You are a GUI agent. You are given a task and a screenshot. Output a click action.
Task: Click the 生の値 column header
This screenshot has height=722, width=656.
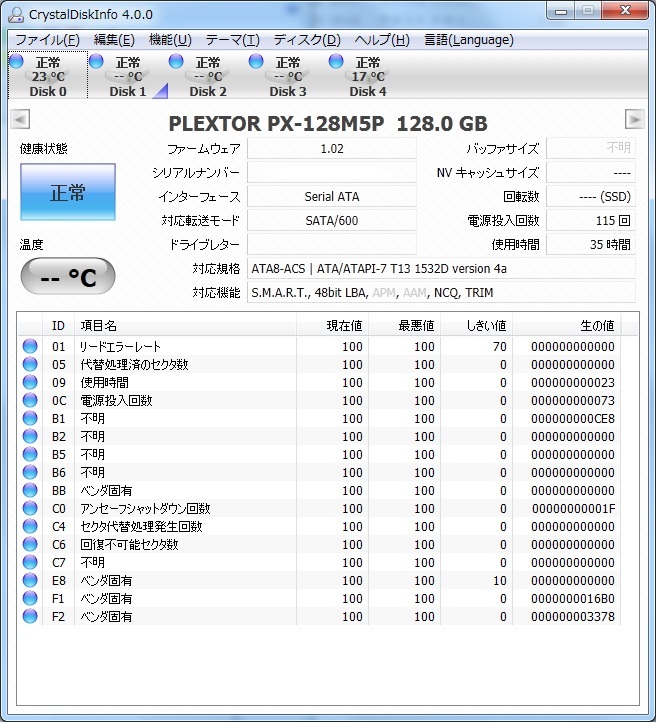567,326
